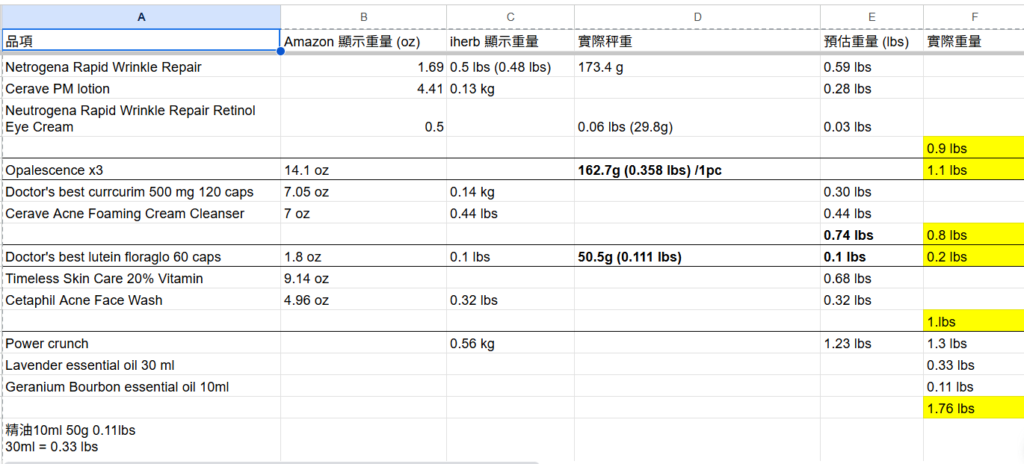Screen dimensions: 1024x464
Task: Click the bold 50.5g (0.111 lbs) cell
Action: tap(697, 257)
